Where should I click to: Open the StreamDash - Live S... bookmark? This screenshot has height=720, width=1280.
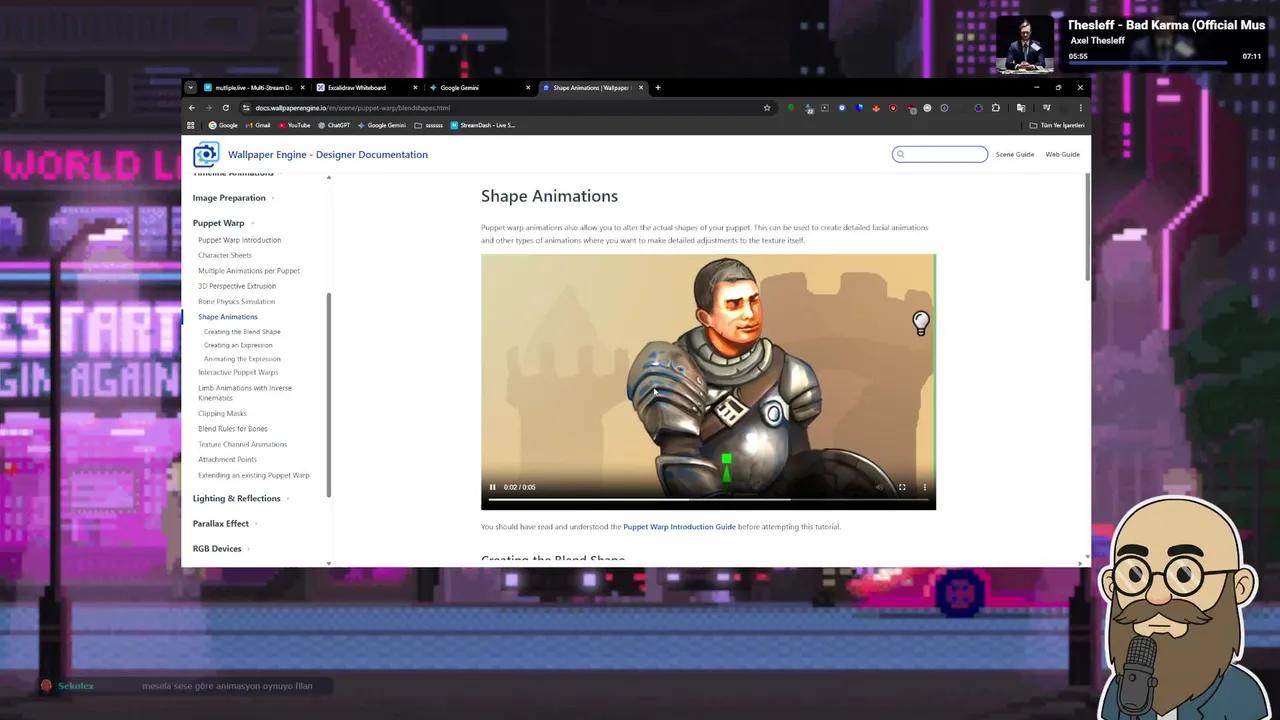tap(483, 125)
